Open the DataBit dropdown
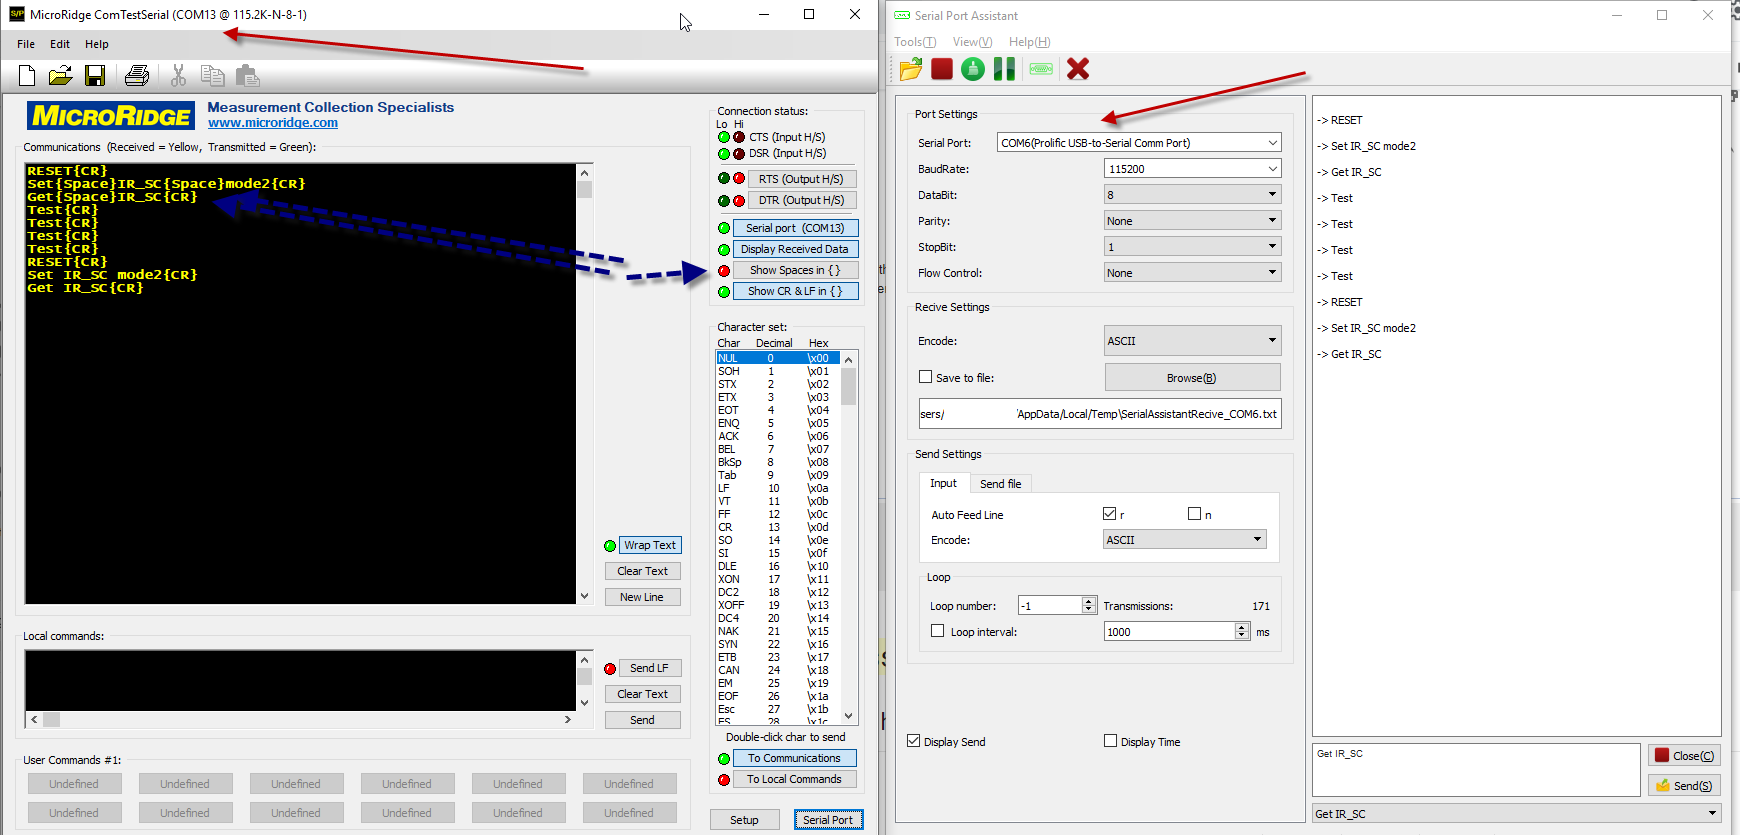 pyautogui.click(x=1193, y=195)
